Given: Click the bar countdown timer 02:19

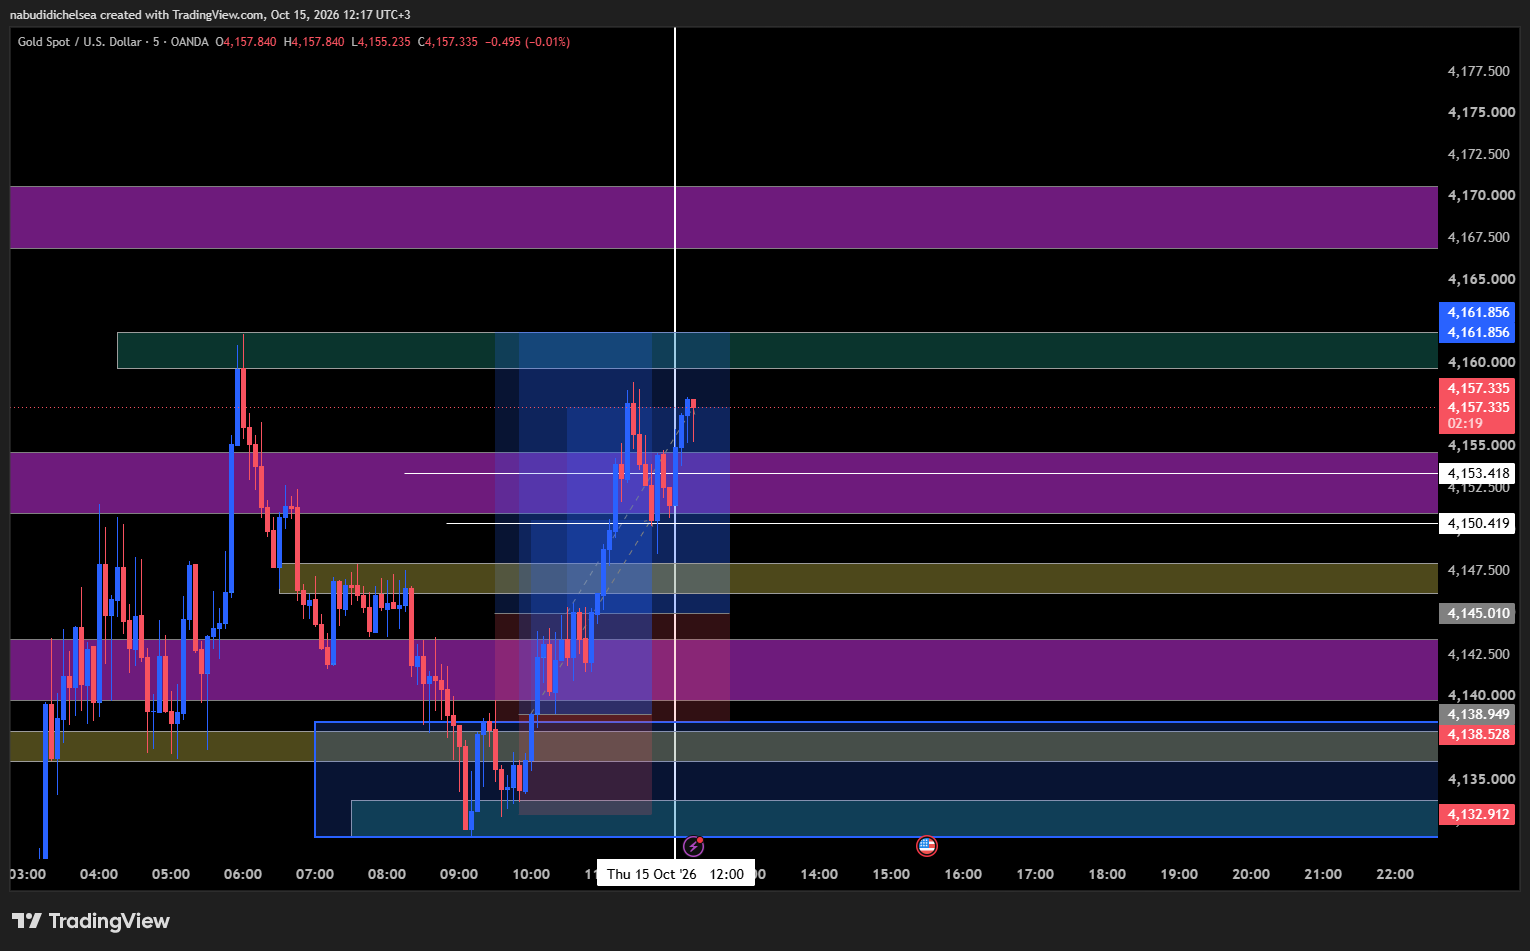Looking at the screenshot, I should pos(1465,424).
